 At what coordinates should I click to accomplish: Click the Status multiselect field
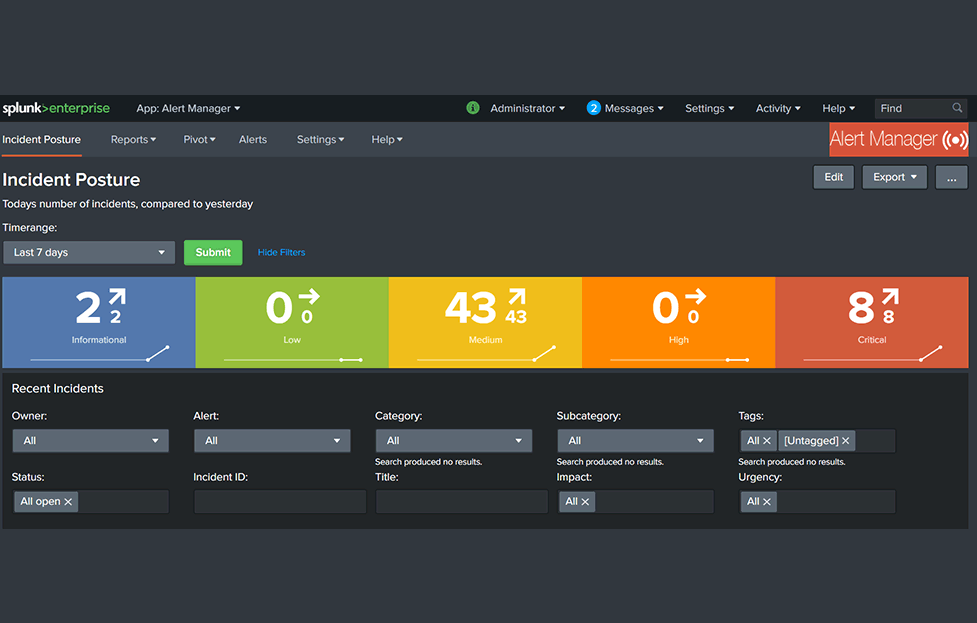pos(91,502)
